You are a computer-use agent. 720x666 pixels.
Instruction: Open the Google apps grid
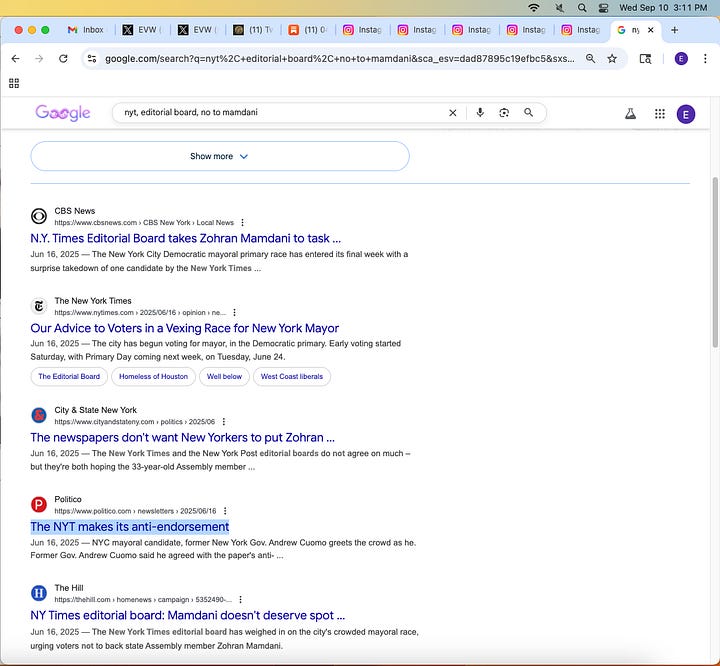[x=660, y=113]
